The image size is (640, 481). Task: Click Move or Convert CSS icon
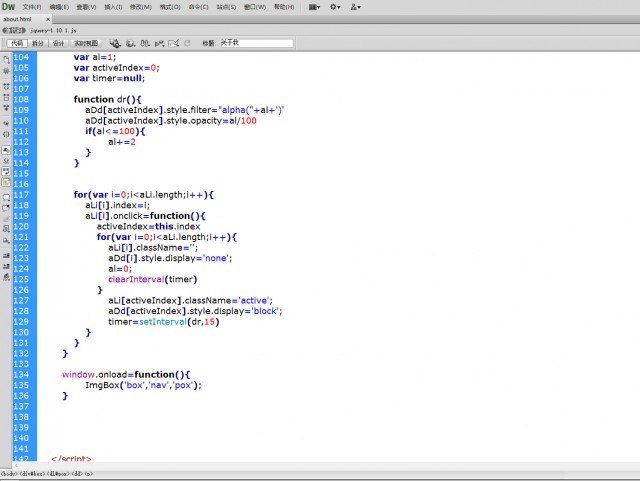pos(6,240)
